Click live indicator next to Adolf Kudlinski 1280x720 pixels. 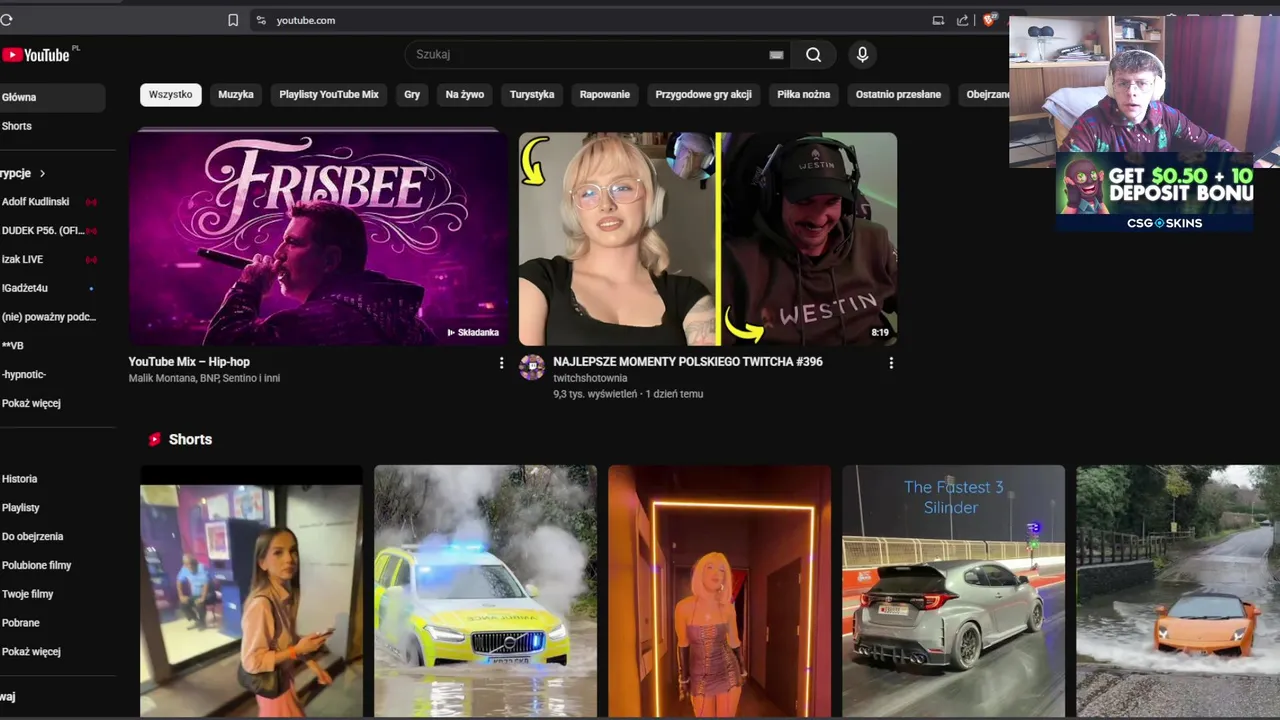91,202
